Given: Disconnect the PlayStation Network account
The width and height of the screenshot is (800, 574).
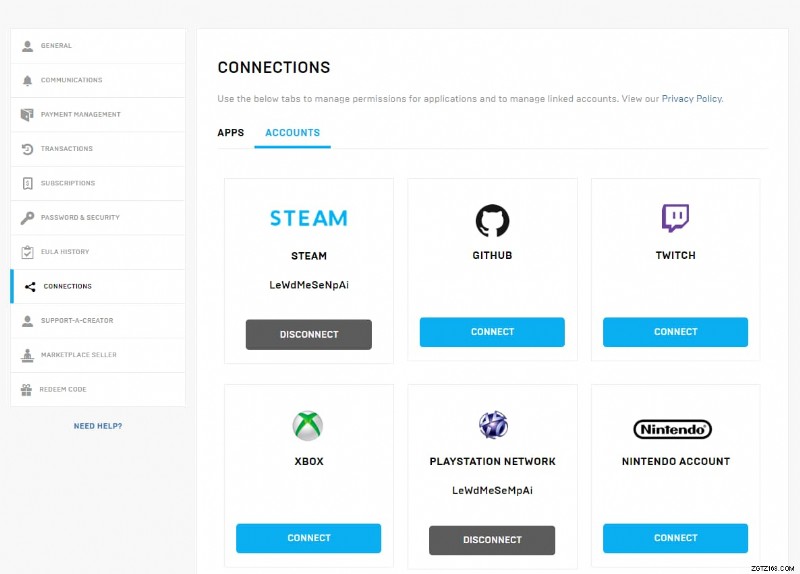Looking at the screenshot, I should [x=492, y=540].
